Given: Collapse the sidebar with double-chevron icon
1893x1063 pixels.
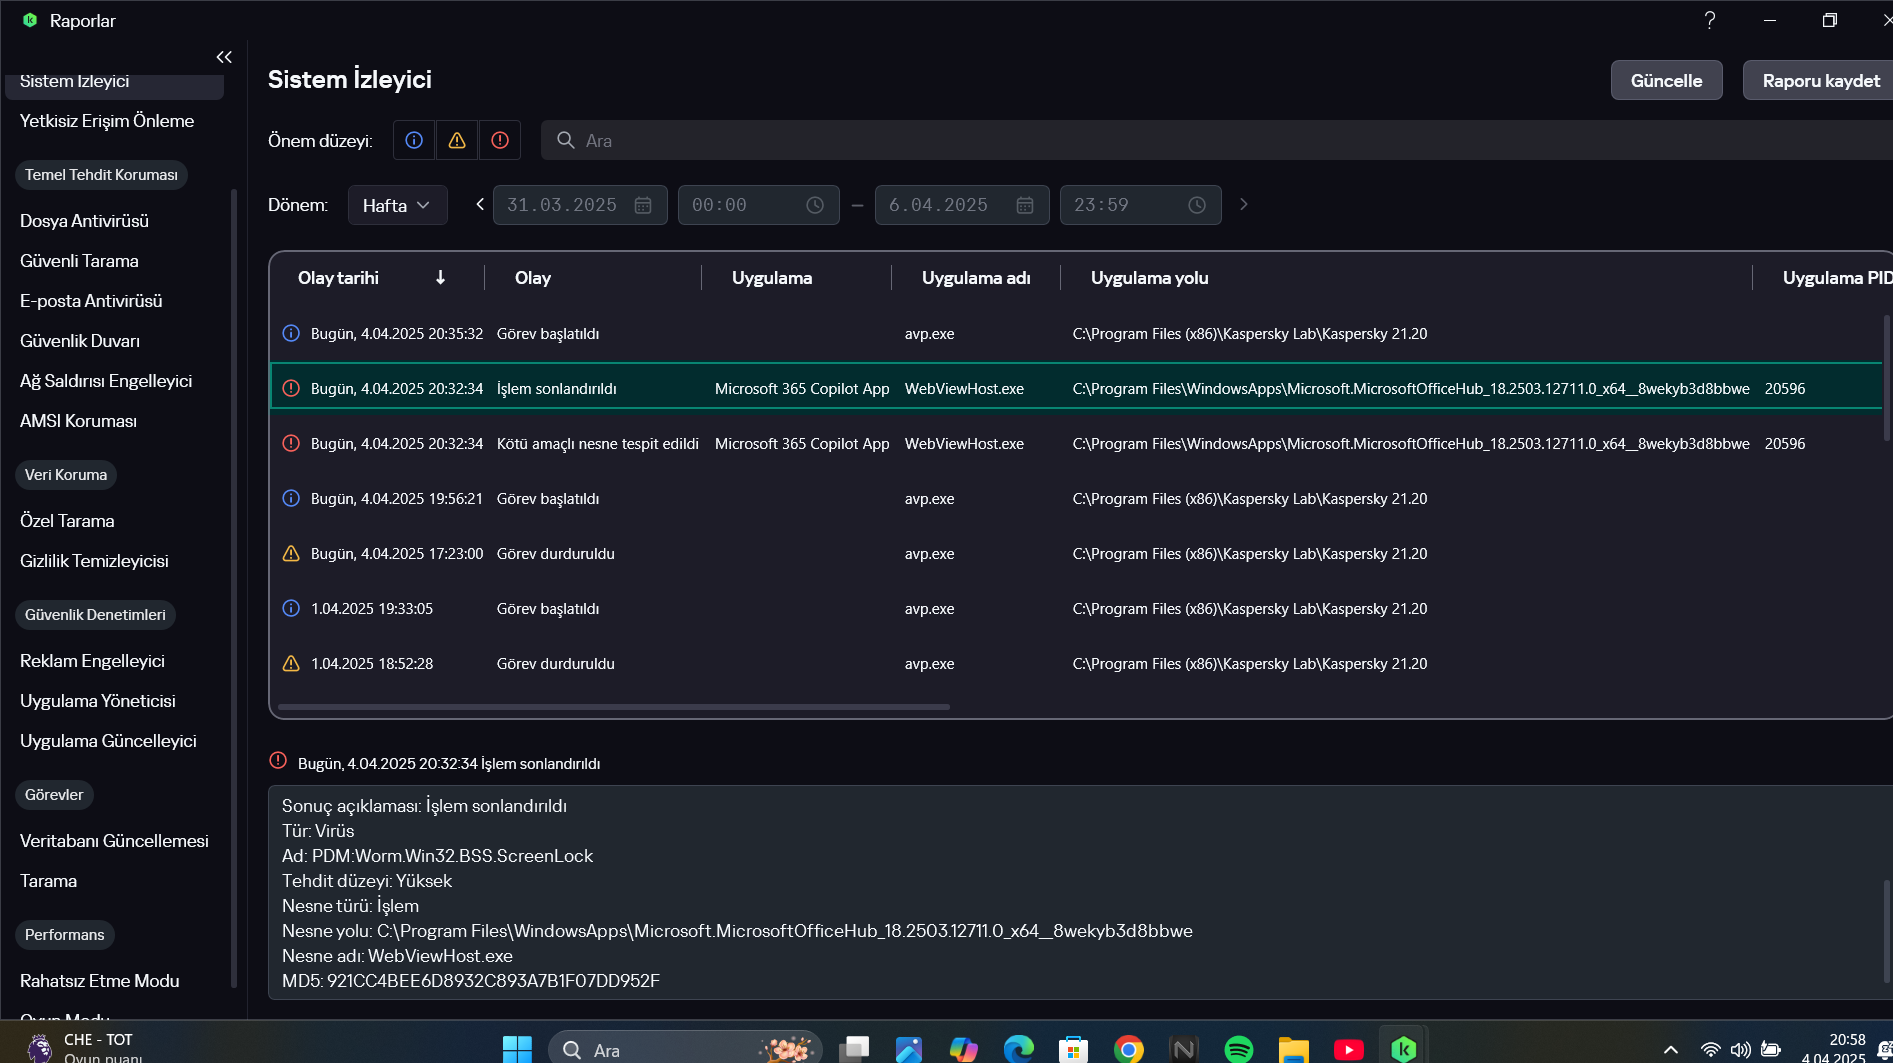Looking at the screenshot, I should tap(224, 57).
